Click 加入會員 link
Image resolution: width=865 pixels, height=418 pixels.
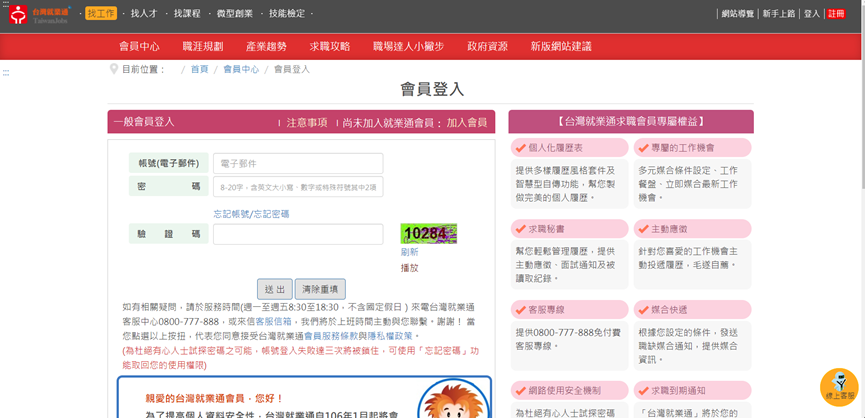point(467,122)
